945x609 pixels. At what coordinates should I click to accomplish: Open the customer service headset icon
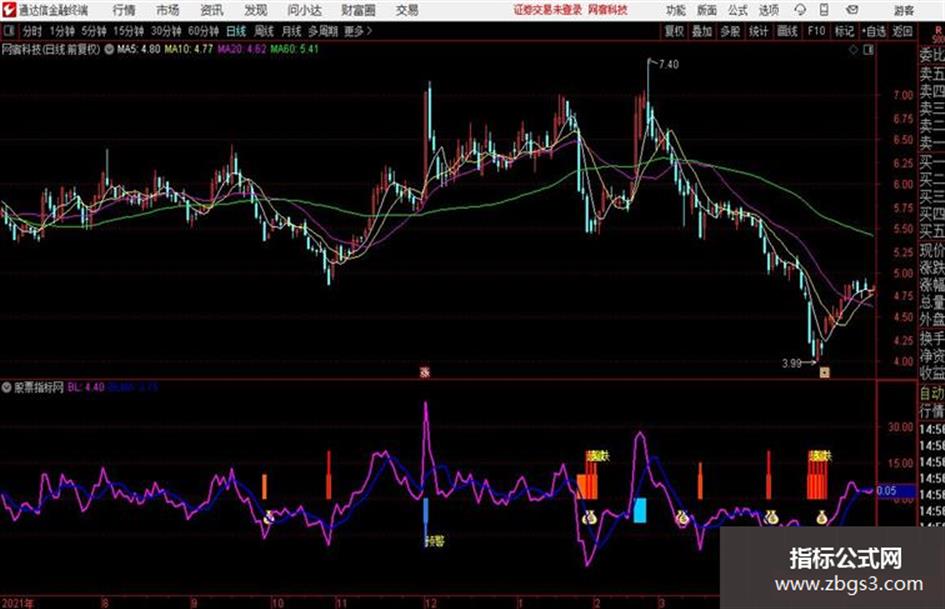tap(800, 10)
